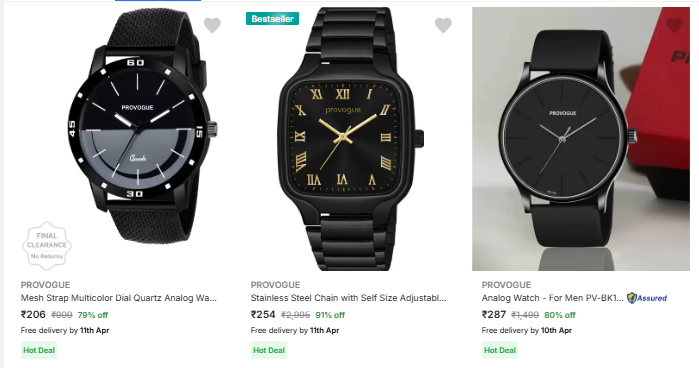Click Hot Deal tag under Mesh Strap watch
699x368 pixels.
point(39,350)
